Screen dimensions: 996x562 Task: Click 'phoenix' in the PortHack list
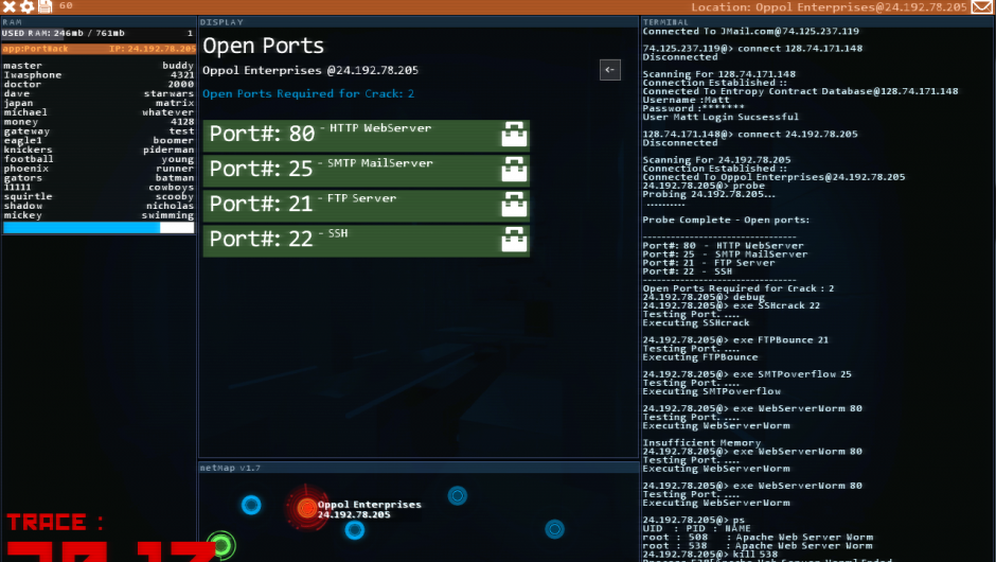click(26, 168)
